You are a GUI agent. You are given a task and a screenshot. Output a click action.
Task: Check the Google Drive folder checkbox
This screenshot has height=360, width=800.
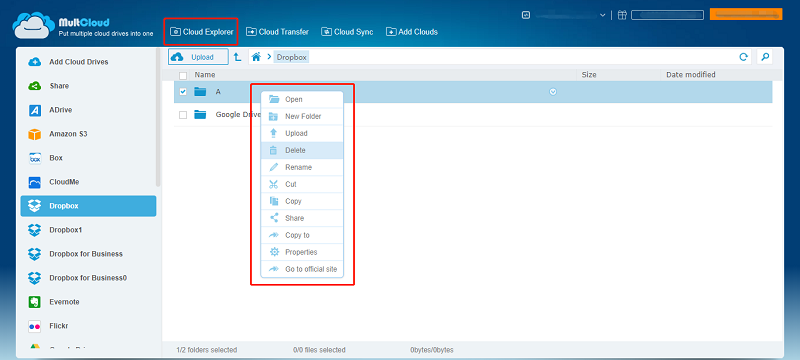[x=183, y=115]
